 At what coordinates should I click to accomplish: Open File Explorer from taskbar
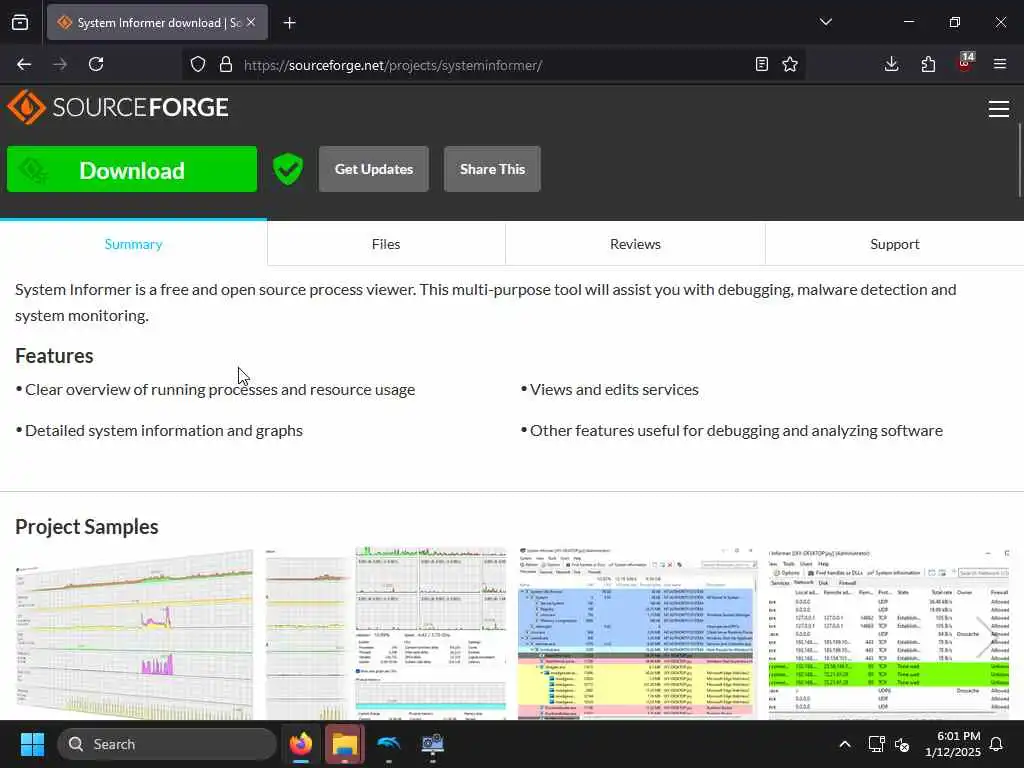[x=345, y=744]
